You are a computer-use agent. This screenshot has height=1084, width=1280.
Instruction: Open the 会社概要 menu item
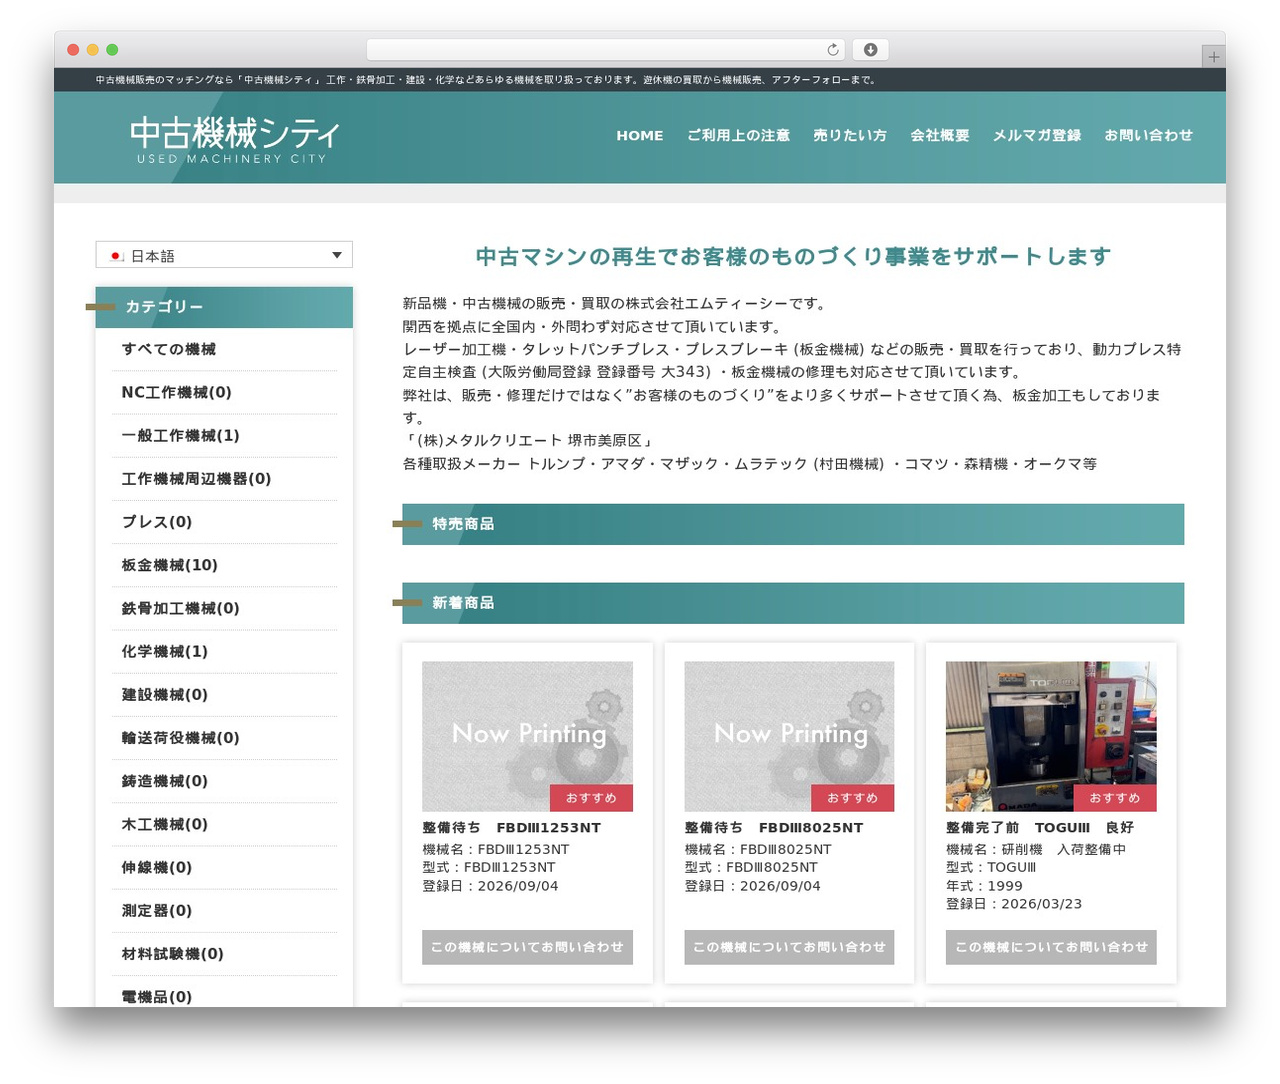tap(940, 135)
